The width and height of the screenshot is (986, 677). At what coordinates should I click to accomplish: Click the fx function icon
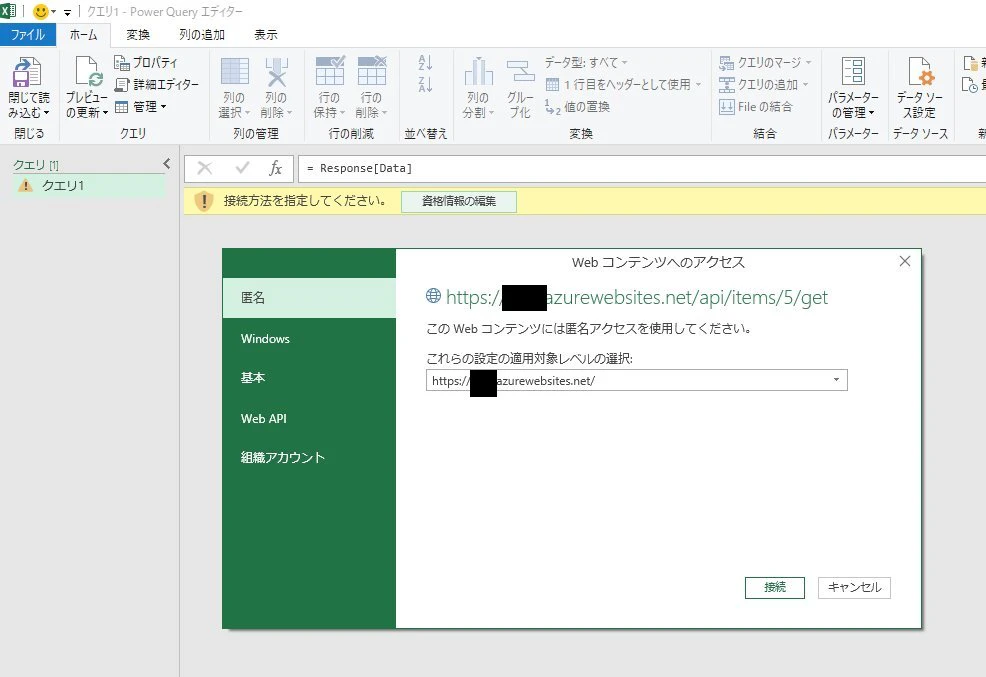tap(275, 168)
